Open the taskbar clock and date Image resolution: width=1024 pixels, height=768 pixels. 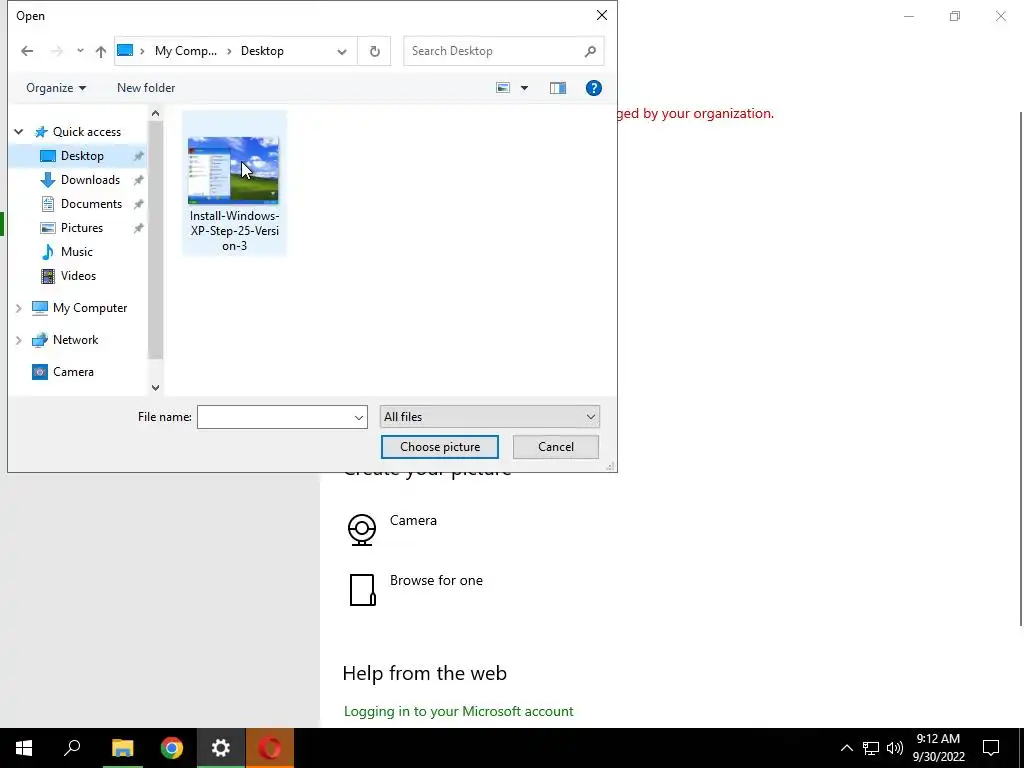938,748
